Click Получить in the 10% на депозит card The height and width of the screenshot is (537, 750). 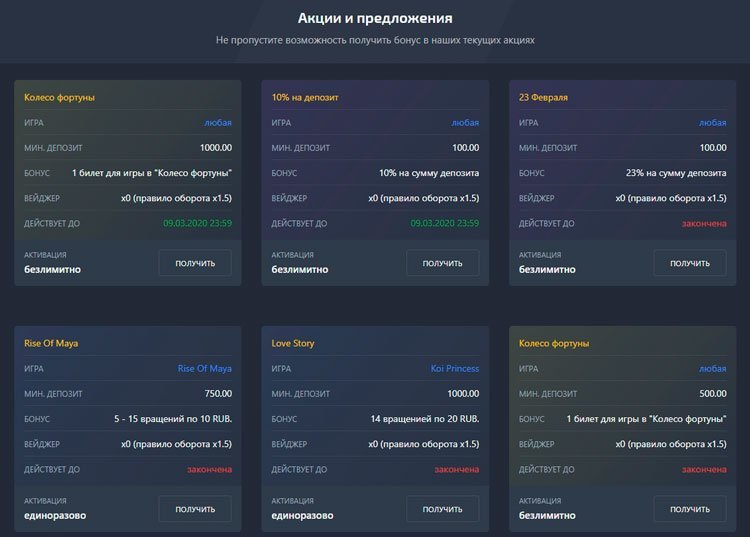pos(442,263)
